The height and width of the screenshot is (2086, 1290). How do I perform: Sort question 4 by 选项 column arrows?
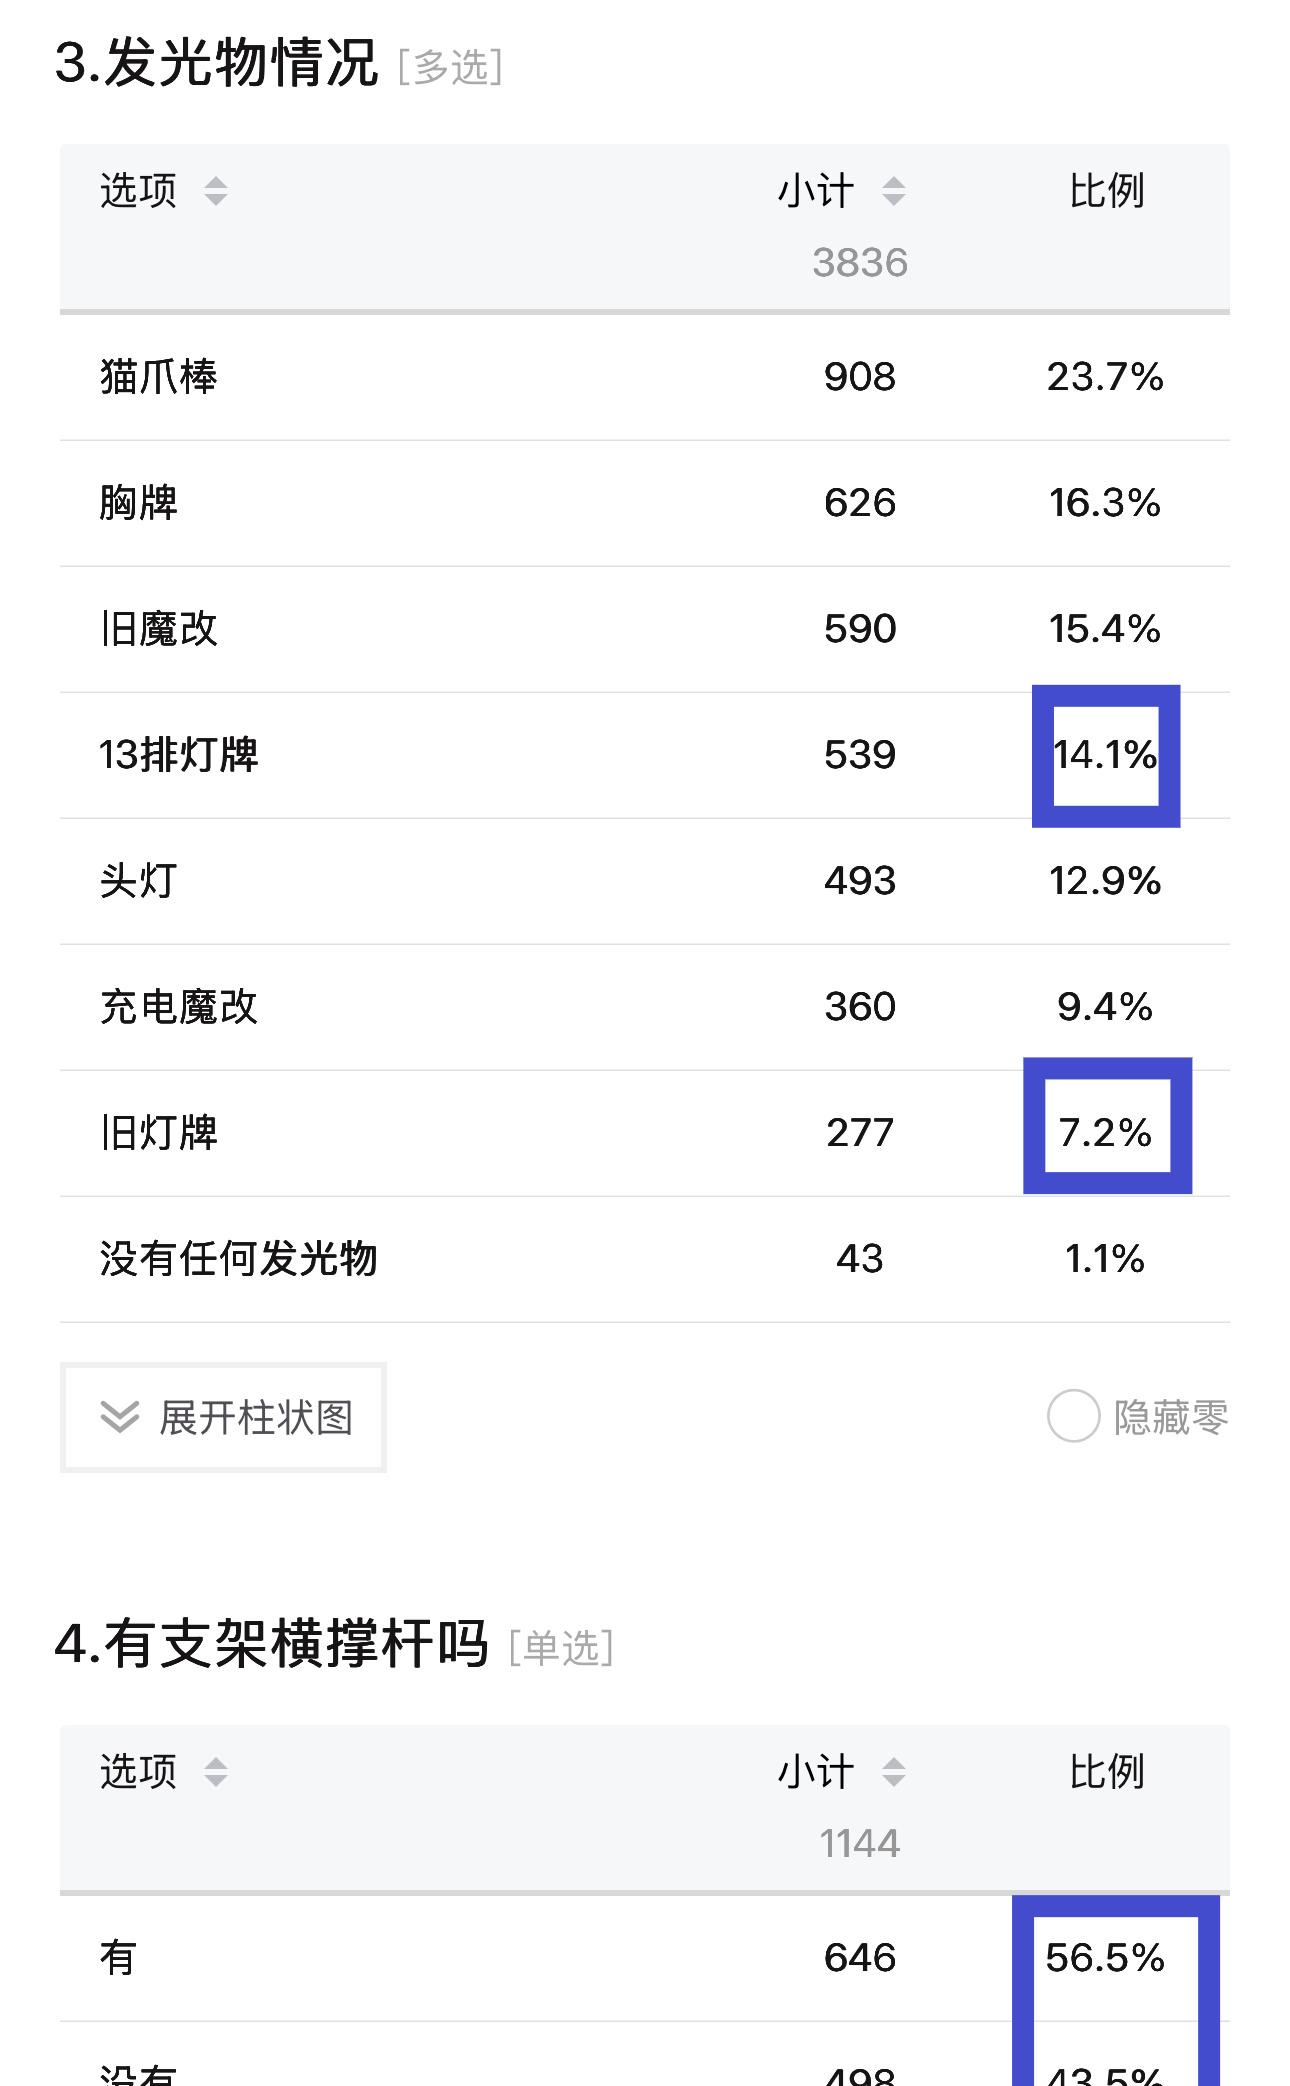(215, 1772)
